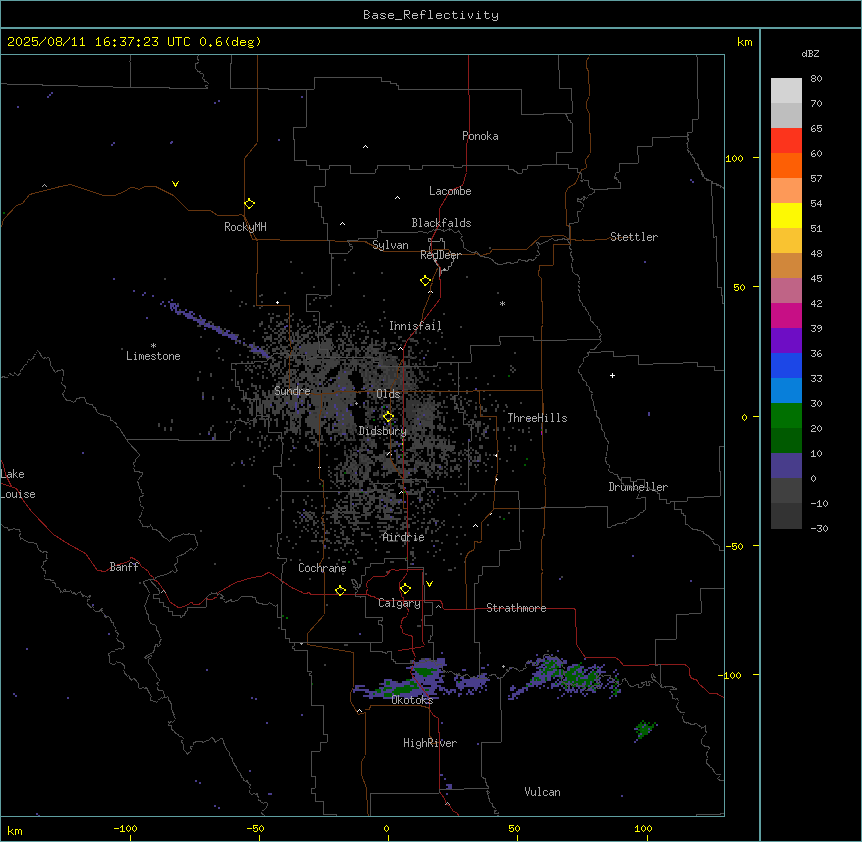This screenshot has height=842, width=862.
Task: Select the asterisk marker east of Innisfail
Action: (x=502, y=303)
